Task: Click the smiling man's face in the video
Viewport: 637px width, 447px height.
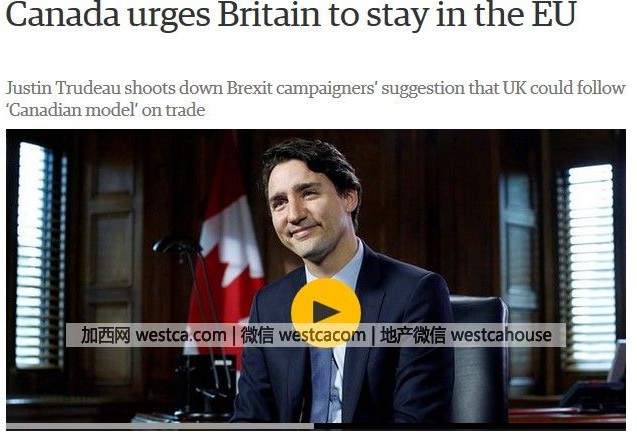Action: tap(307, 209)
